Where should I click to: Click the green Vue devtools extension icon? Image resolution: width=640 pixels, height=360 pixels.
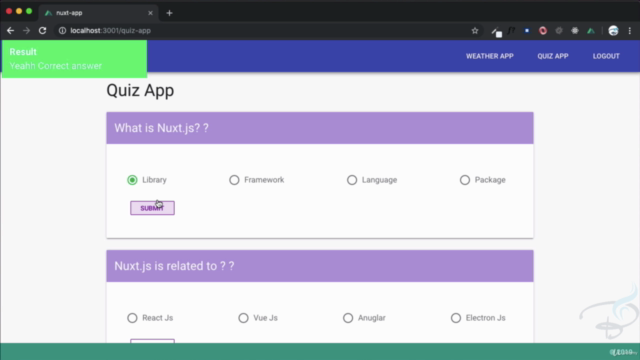591,31
